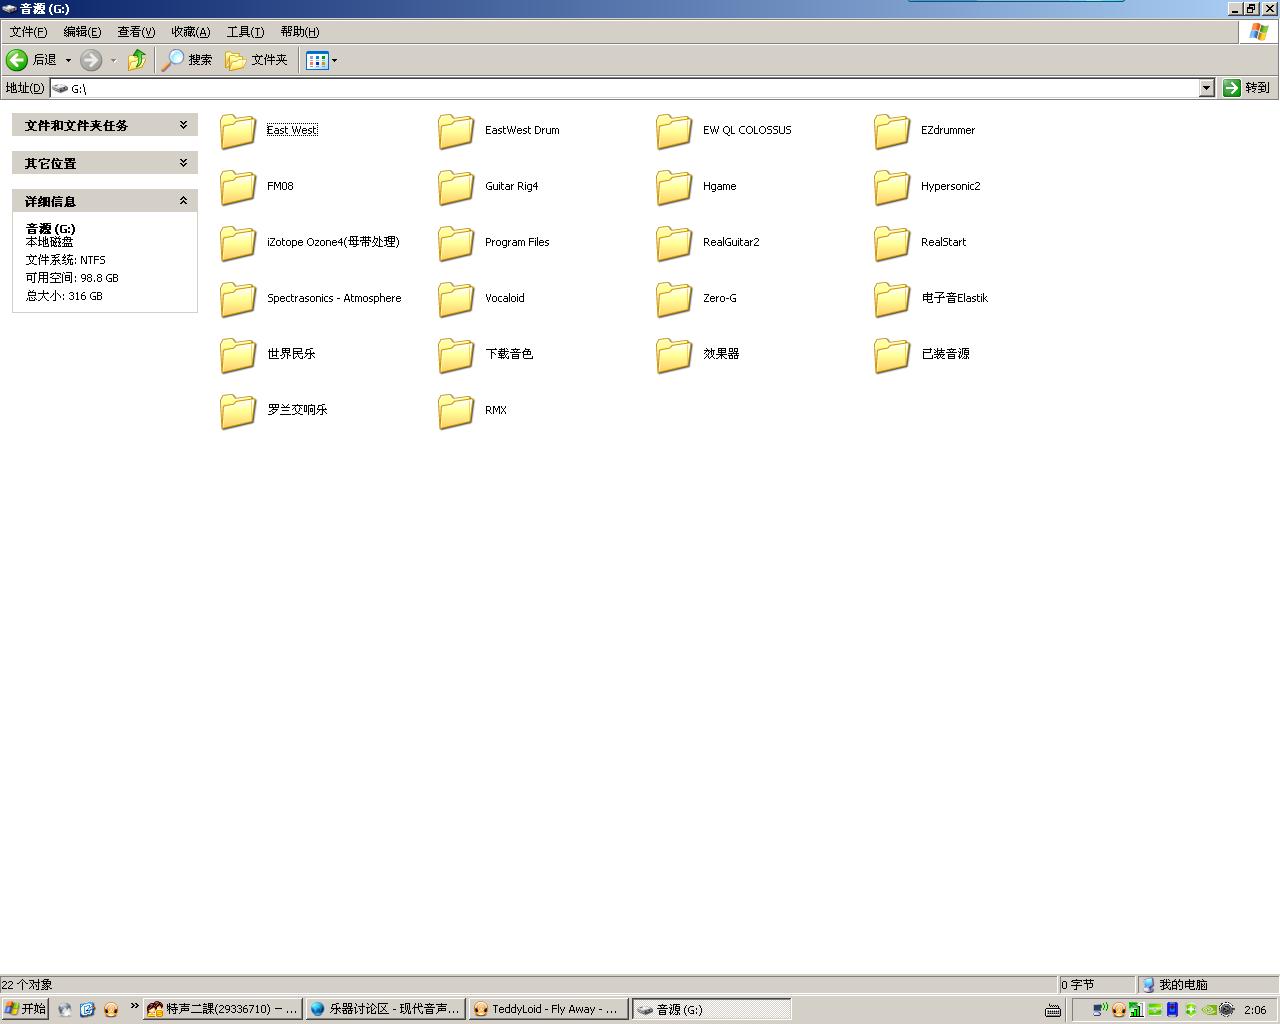Select the Vocaloid folder icon
The width and height of the screenshot is (1280, 1024).
pyautogui.click(x=456, y=298)
